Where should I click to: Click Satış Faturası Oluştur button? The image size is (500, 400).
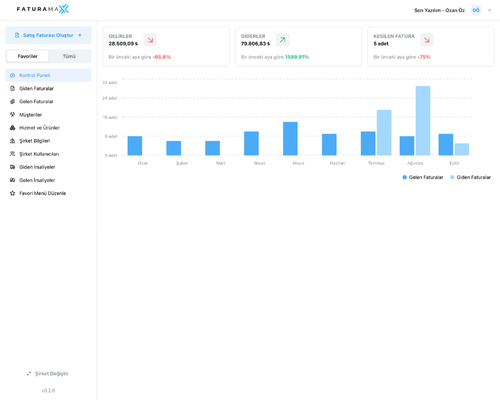tap(48, 35)
